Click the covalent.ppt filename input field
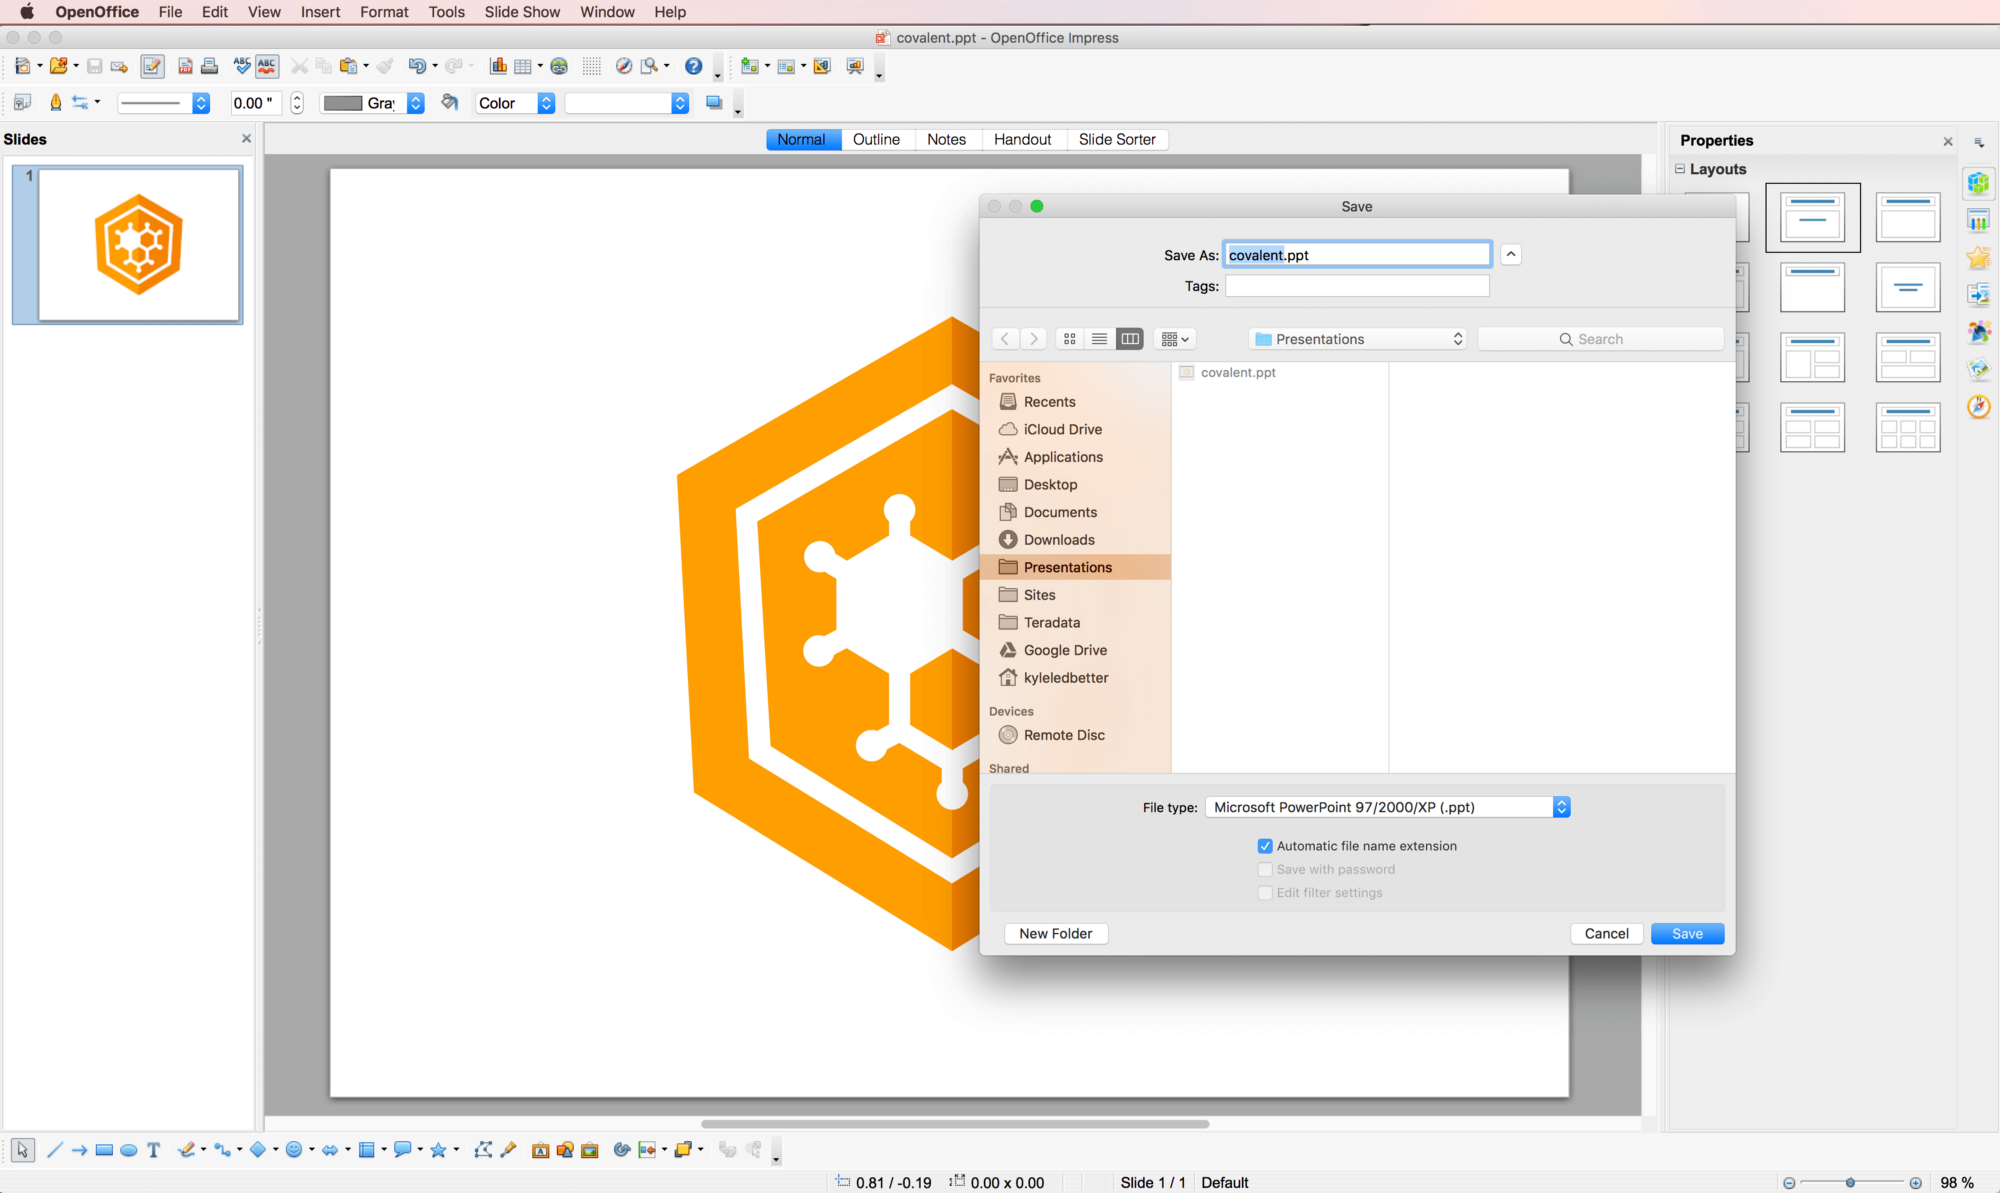 point(1356,254)
